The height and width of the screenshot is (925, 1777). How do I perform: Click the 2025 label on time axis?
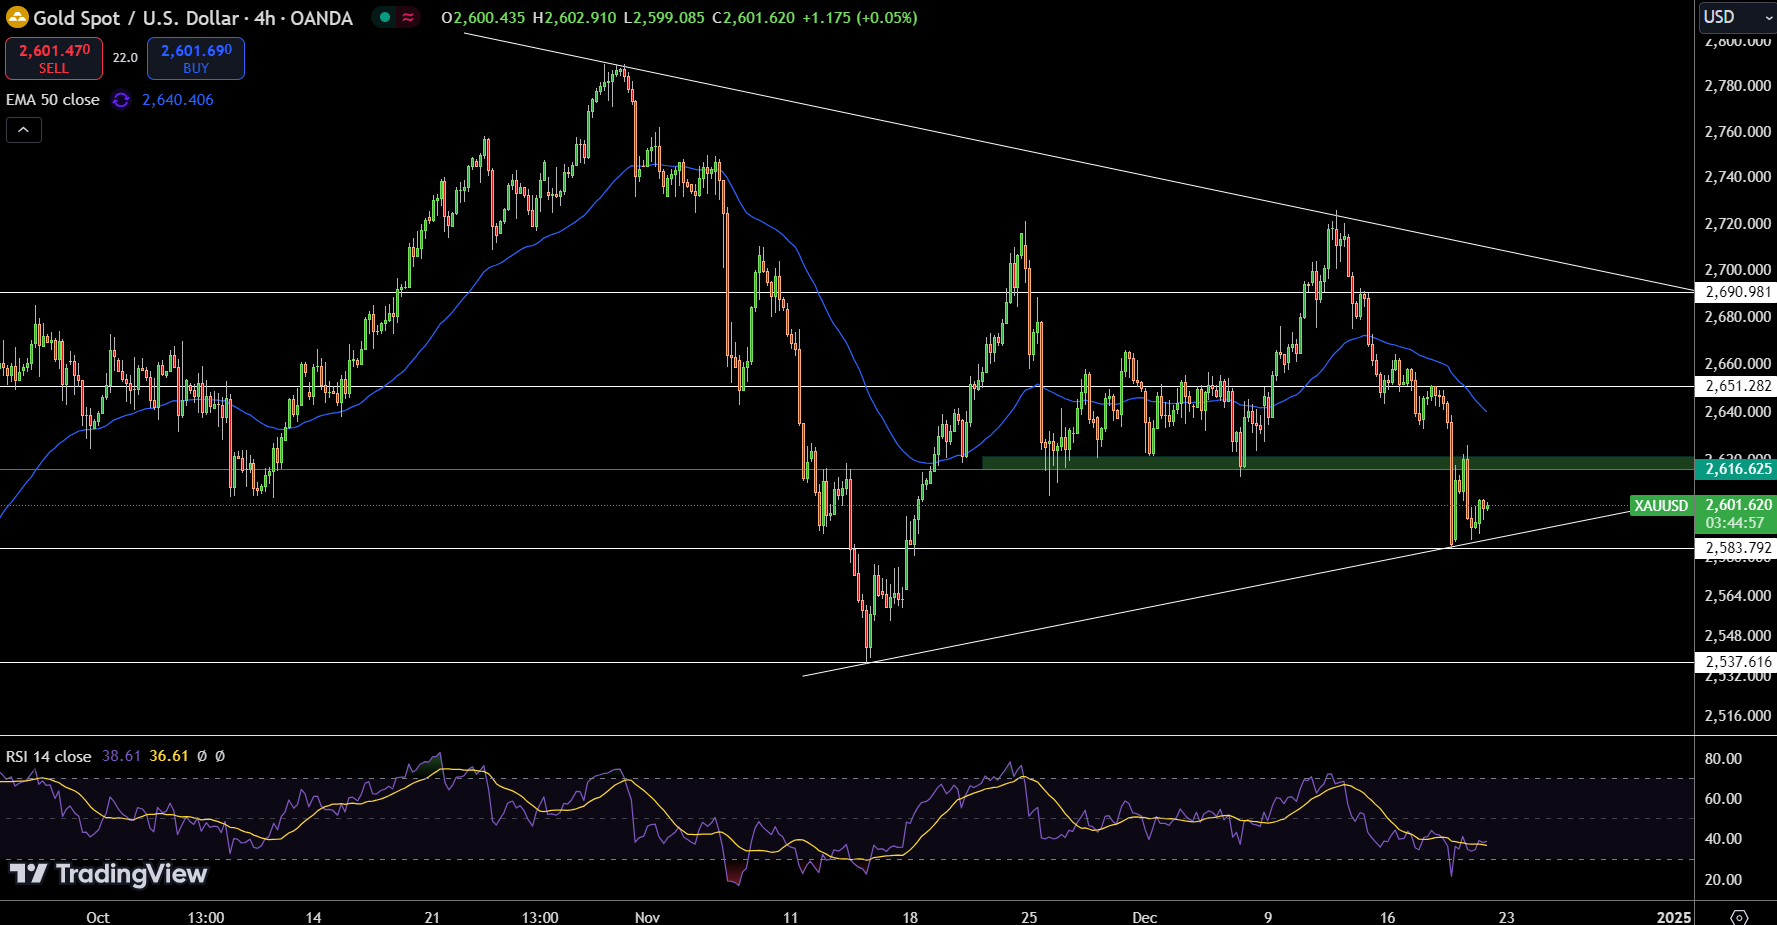(x=1674, y=917)
